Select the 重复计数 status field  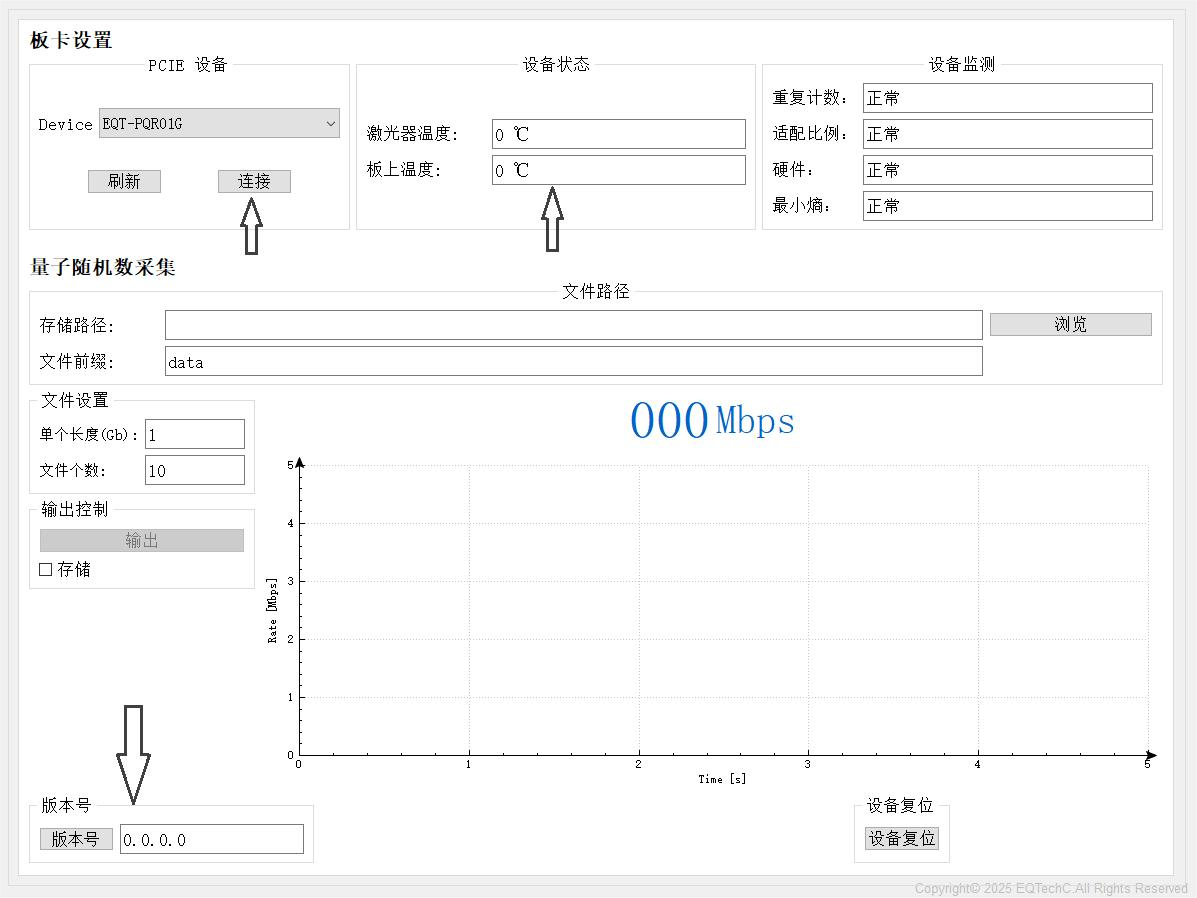tap(1007, 98)
